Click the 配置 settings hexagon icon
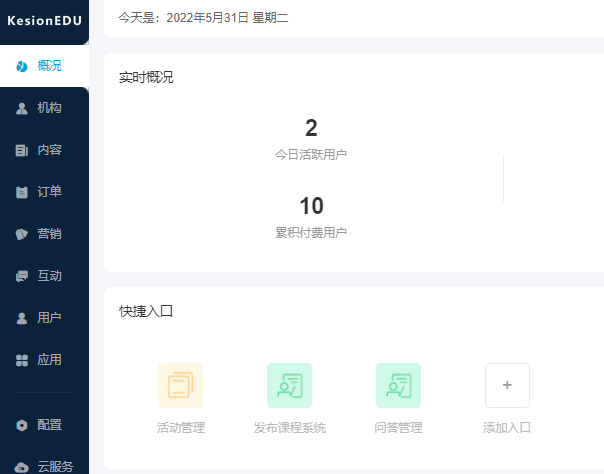The width and height of the screenshot is (604, 474). click(22, 424)
